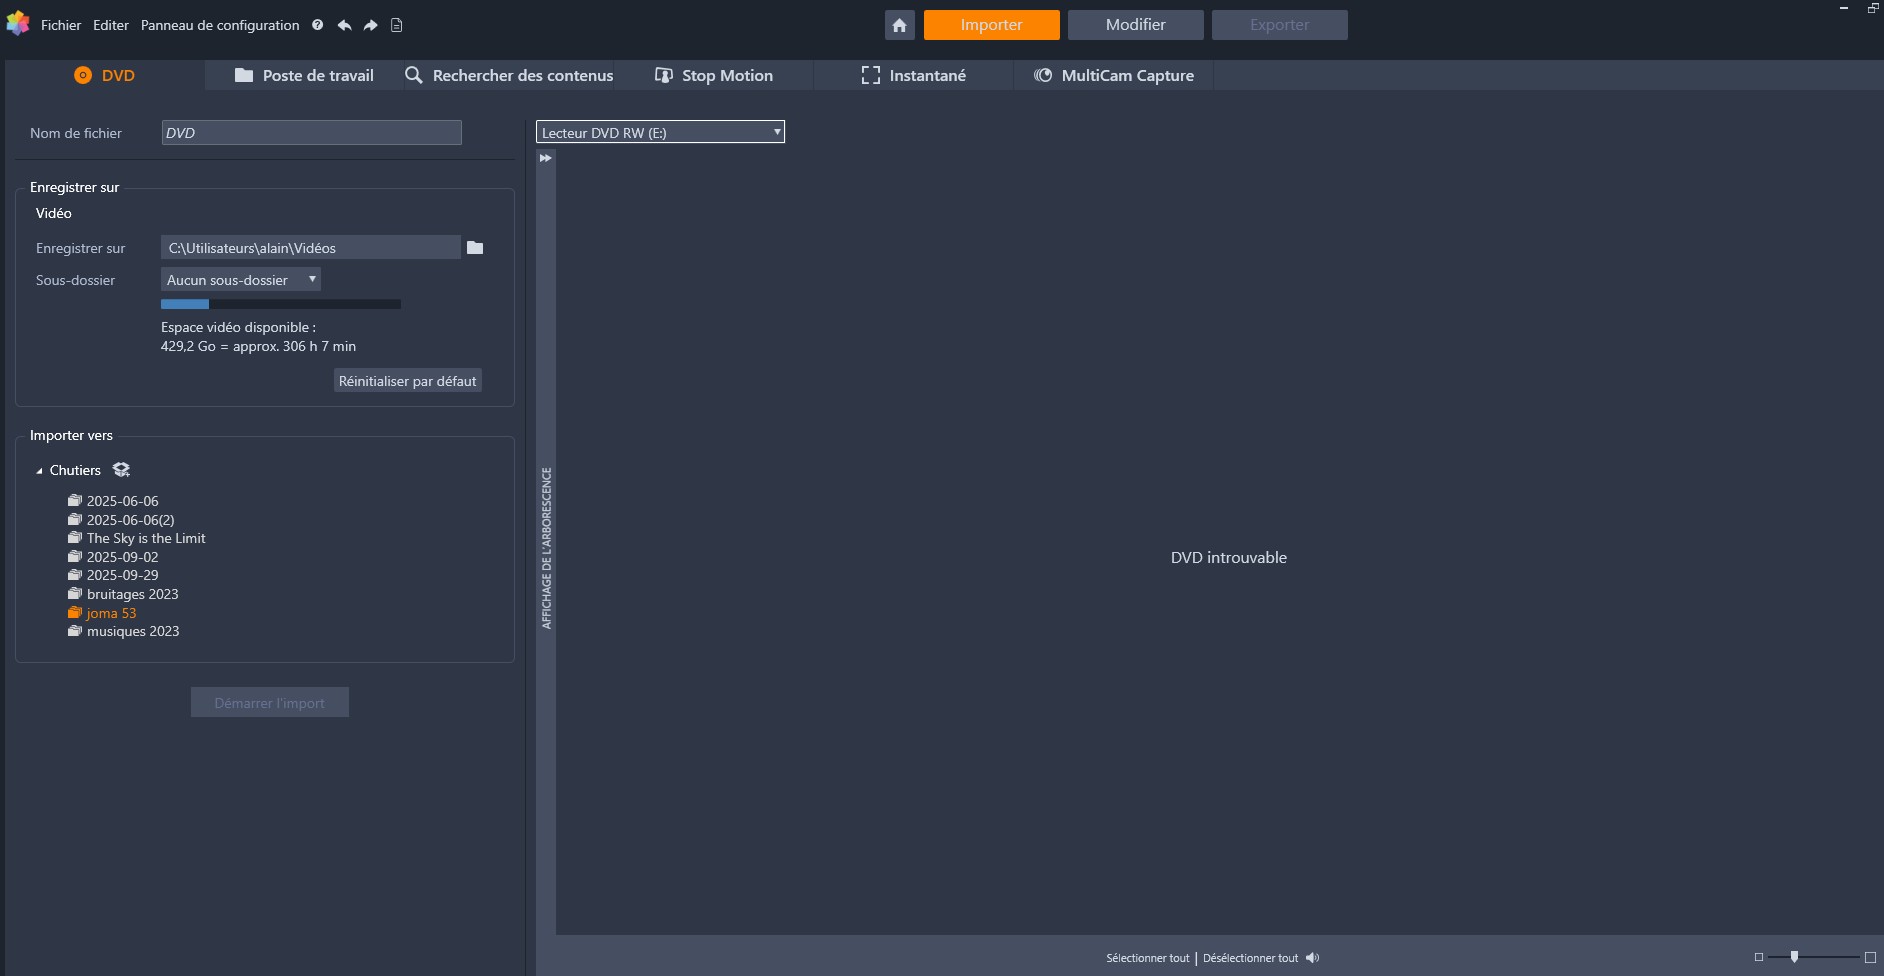Click the Modifier button

click(1135, 25)
